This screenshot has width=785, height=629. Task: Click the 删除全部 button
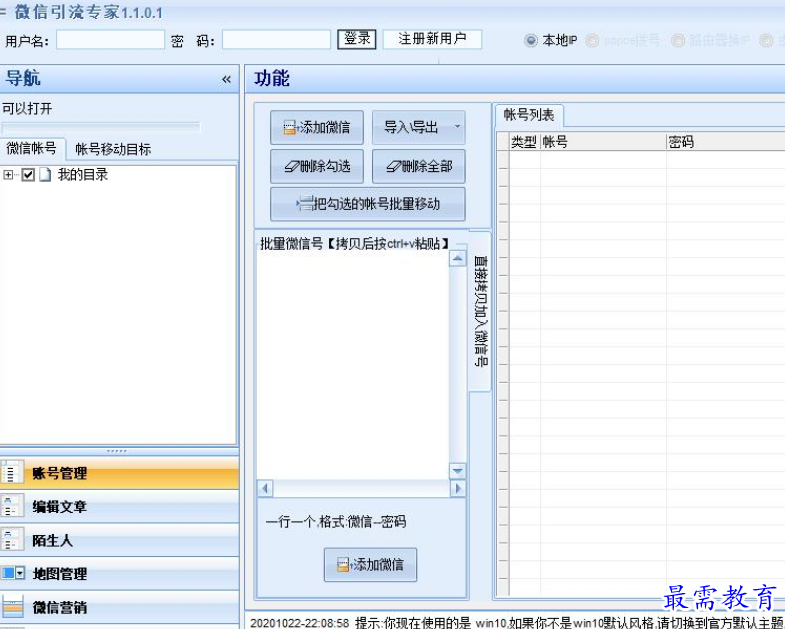(419, 166)
